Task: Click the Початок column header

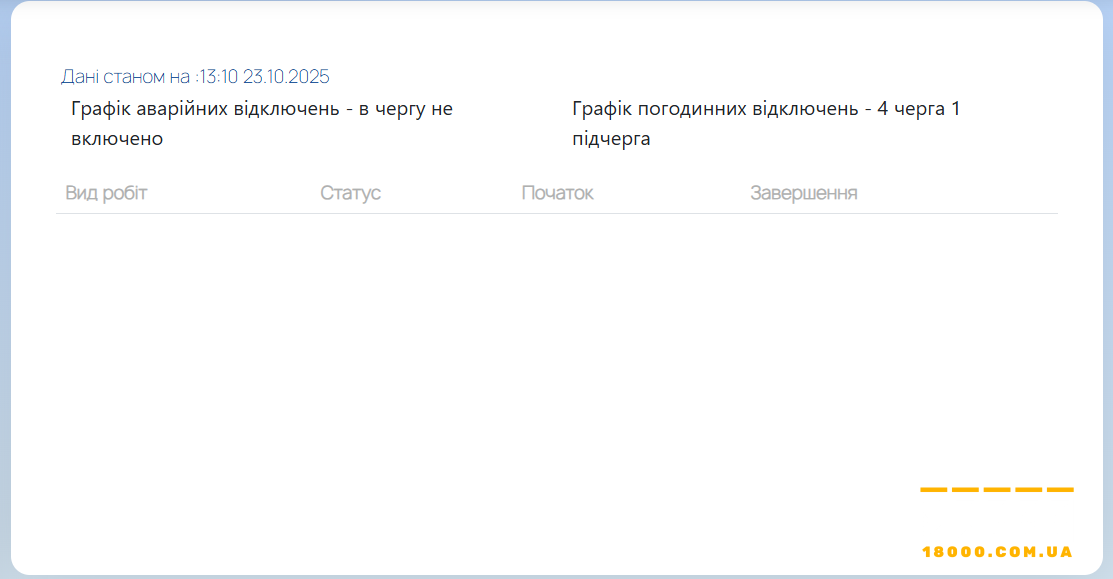Action: click(x=557, y=193)
